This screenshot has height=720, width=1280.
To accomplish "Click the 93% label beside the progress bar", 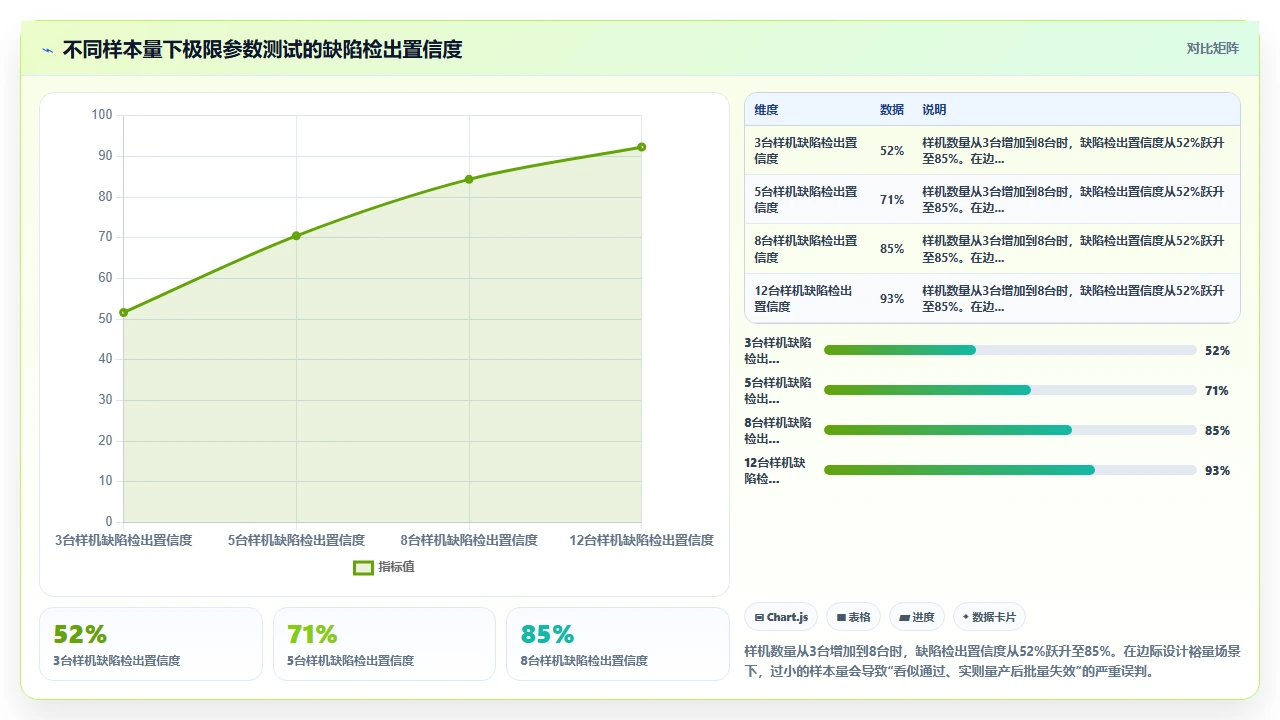I will (1217, 470).
